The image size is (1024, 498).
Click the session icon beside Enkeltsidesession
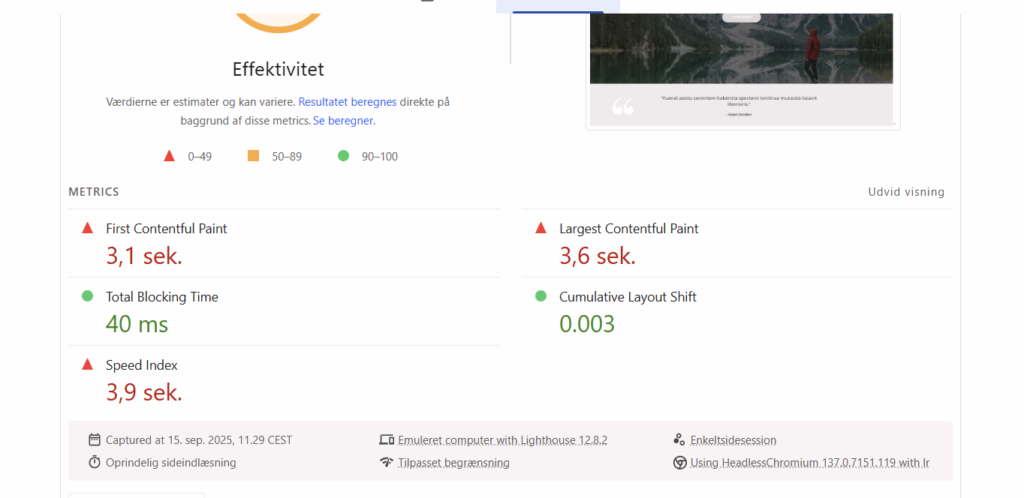coord(679,440)
